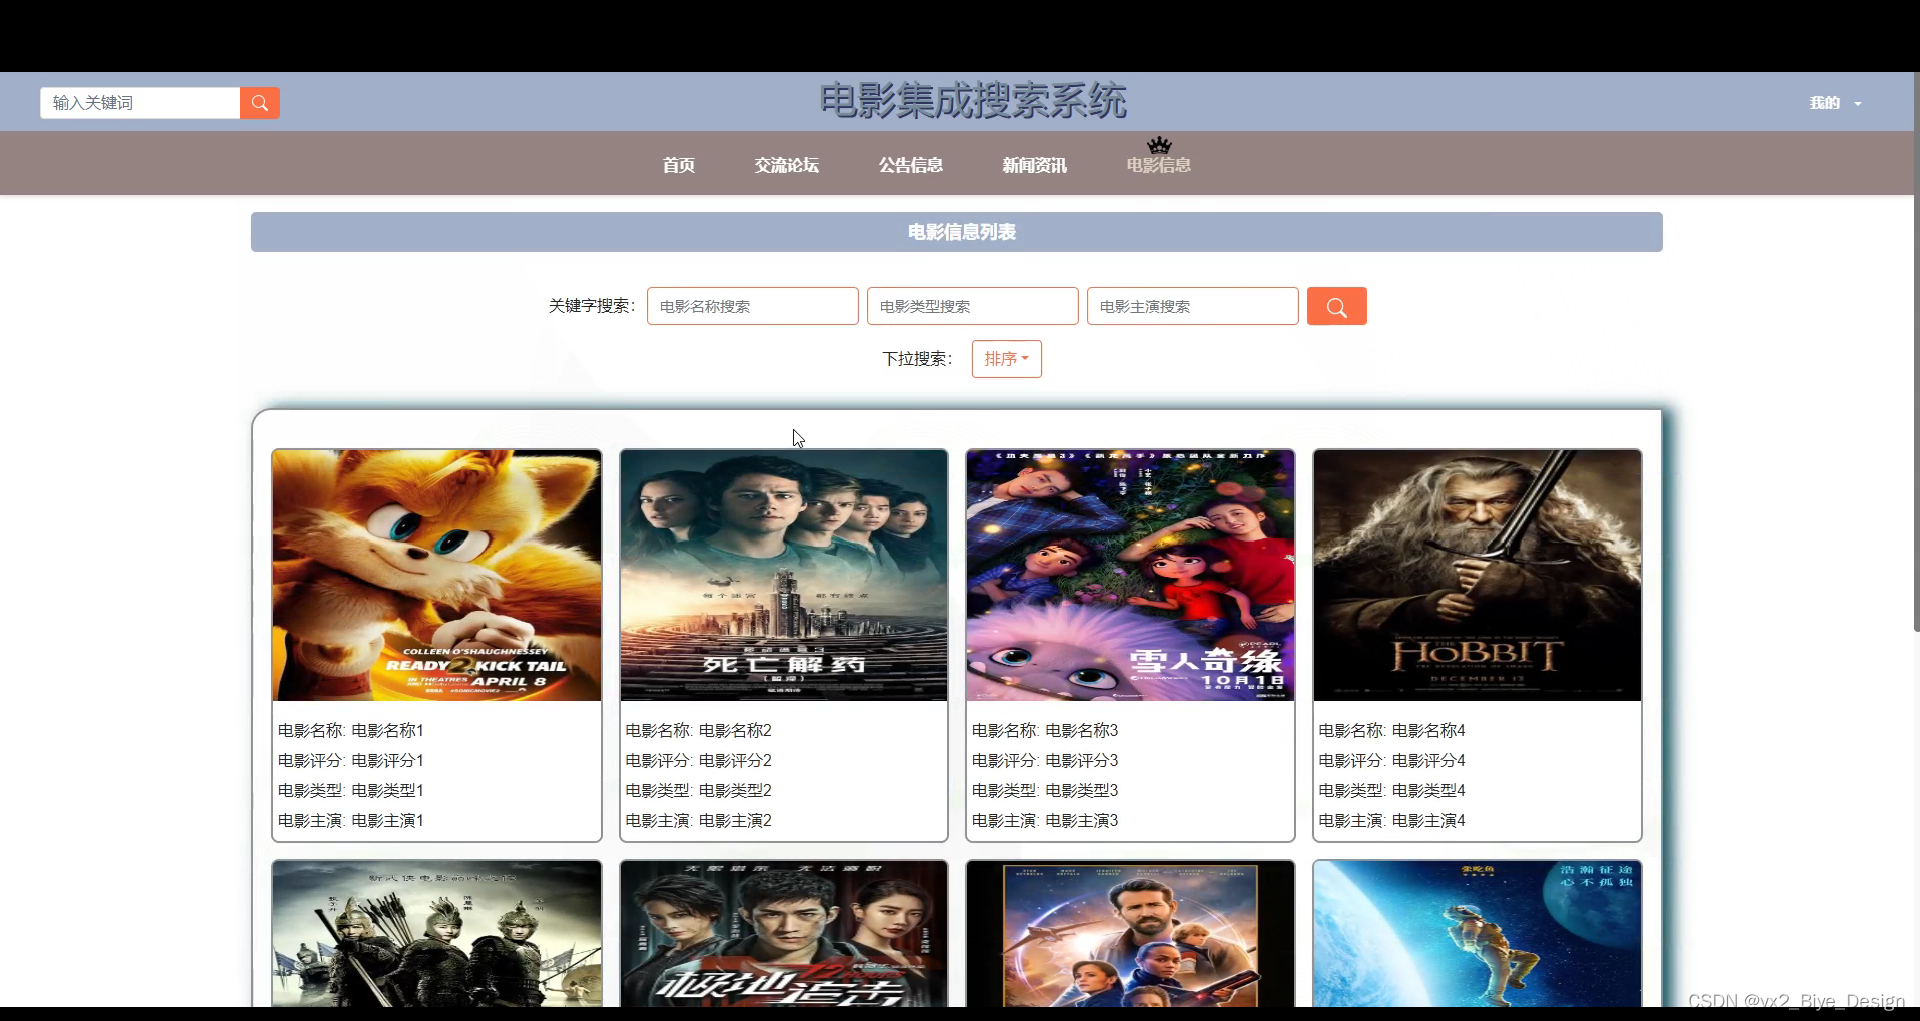Expand the 我的 user menu
Image resolution: width=1920 pixels, height=1021 pixels.
(1835, 103)
